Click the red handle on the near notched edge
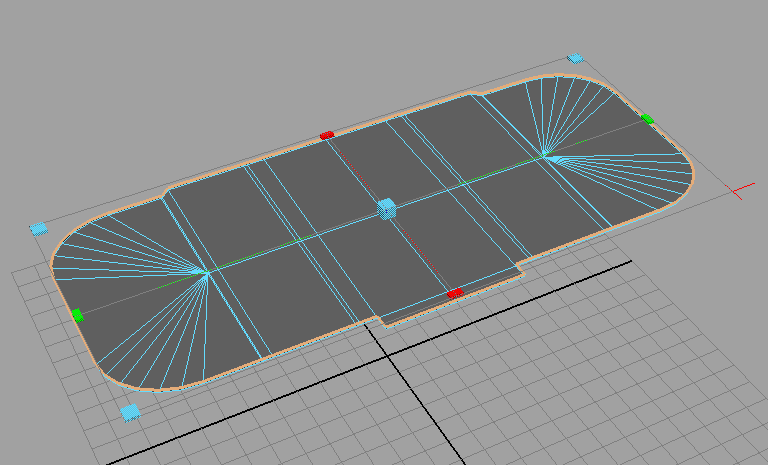Screen dimensions: 768x465 (455, 294)
